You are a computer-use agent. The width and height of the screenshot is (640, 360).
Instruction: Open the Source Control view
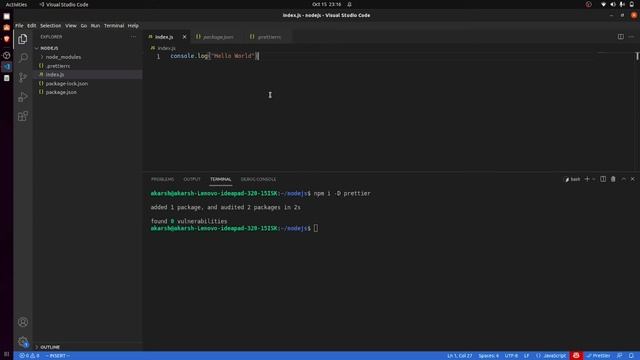click(23, 77)
